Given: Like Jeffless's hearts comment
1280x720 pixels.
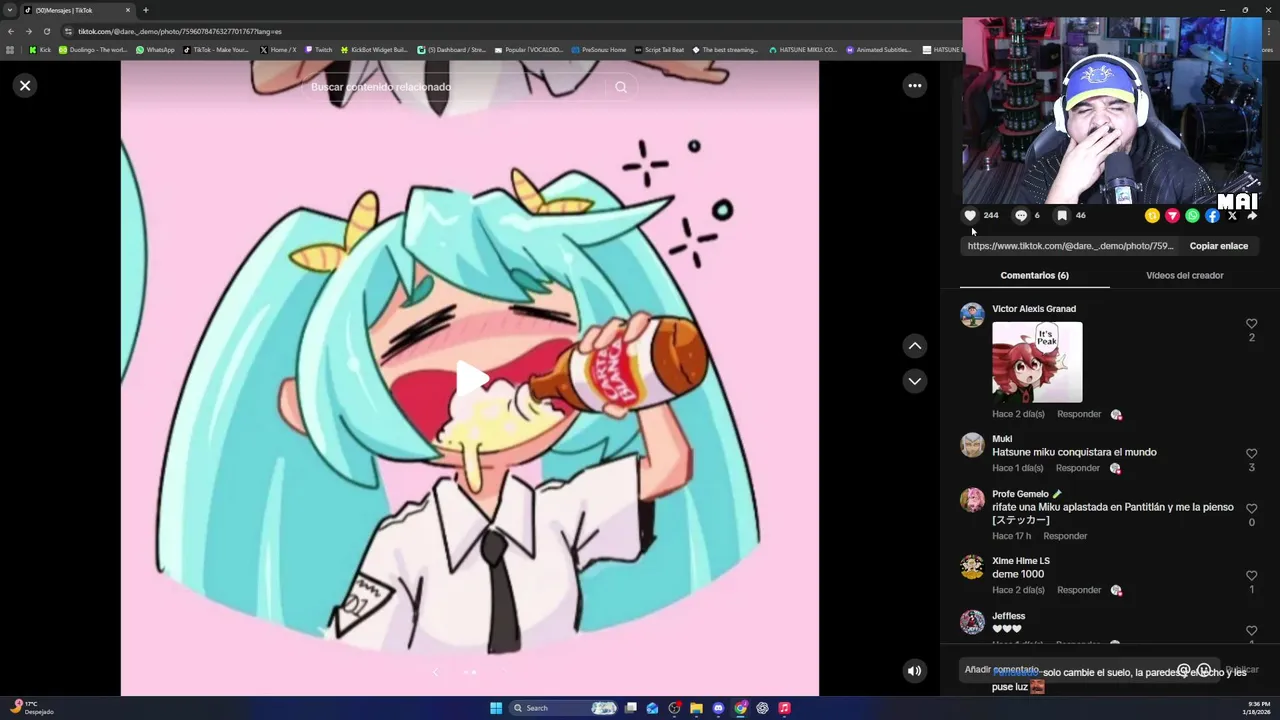Looking at the screenshot, I should 1251,631.
